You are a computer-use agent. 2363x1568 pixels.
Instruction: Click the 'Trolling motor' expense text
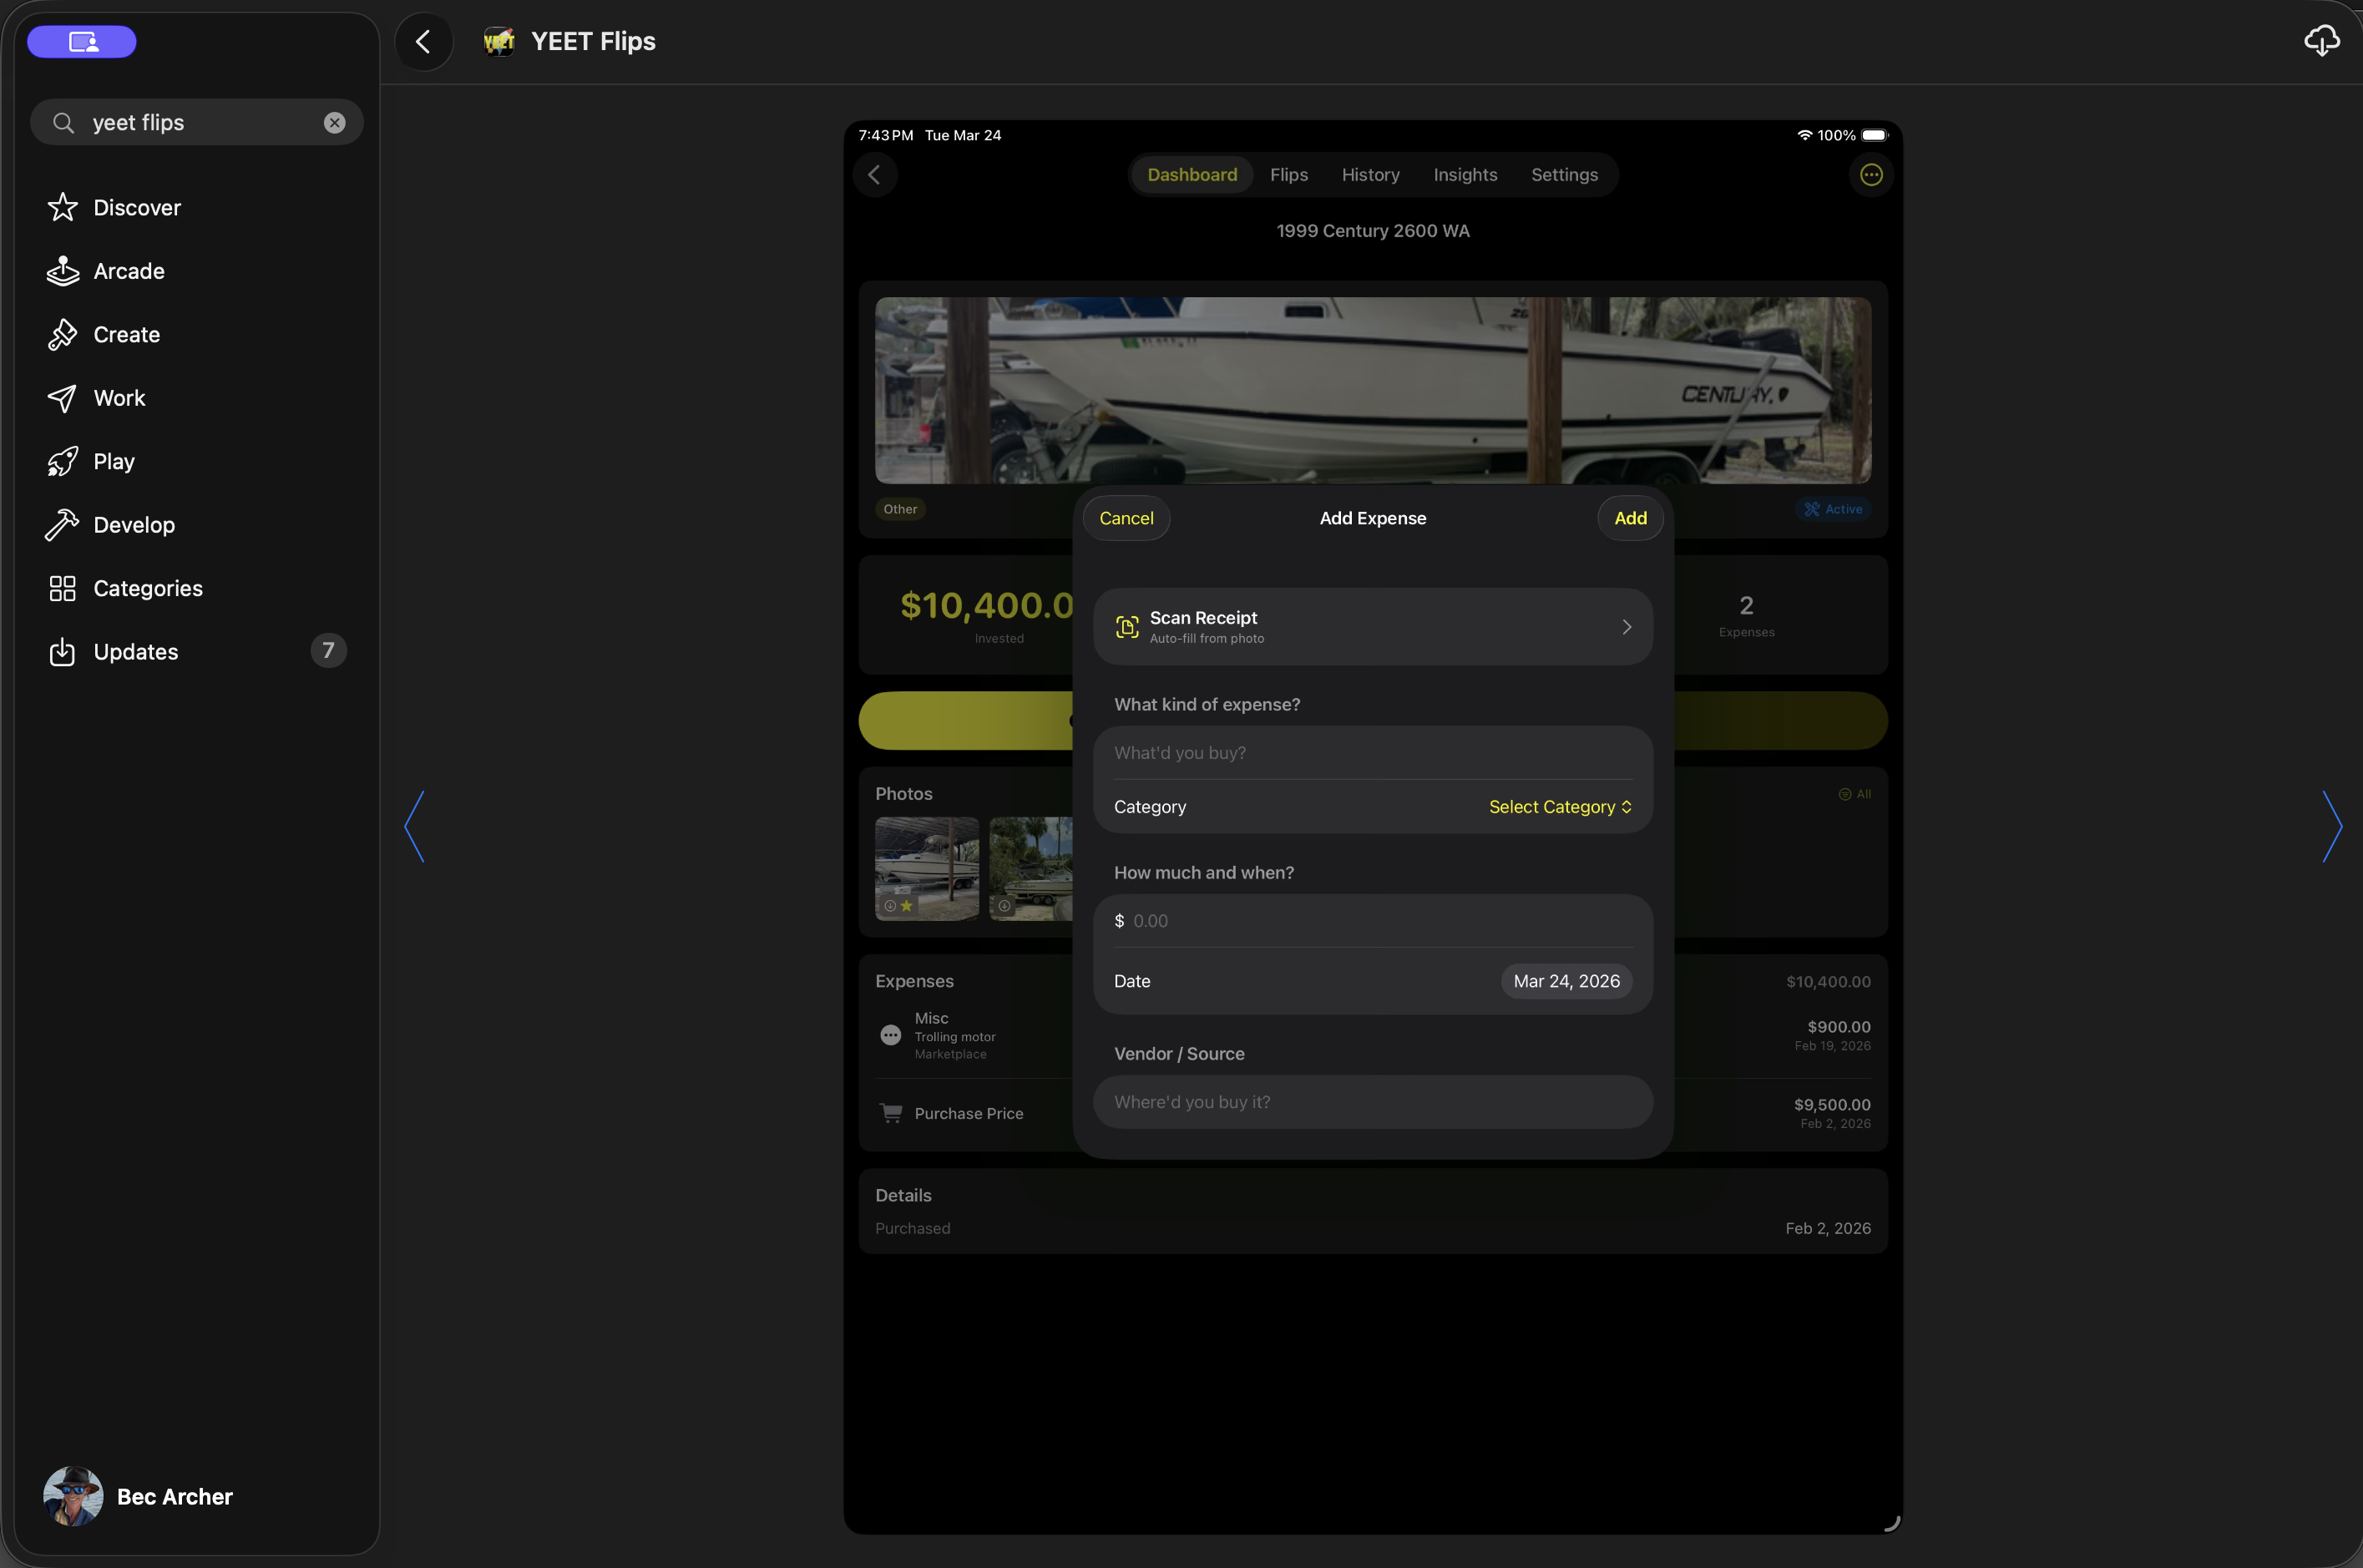coord(955,1037)
